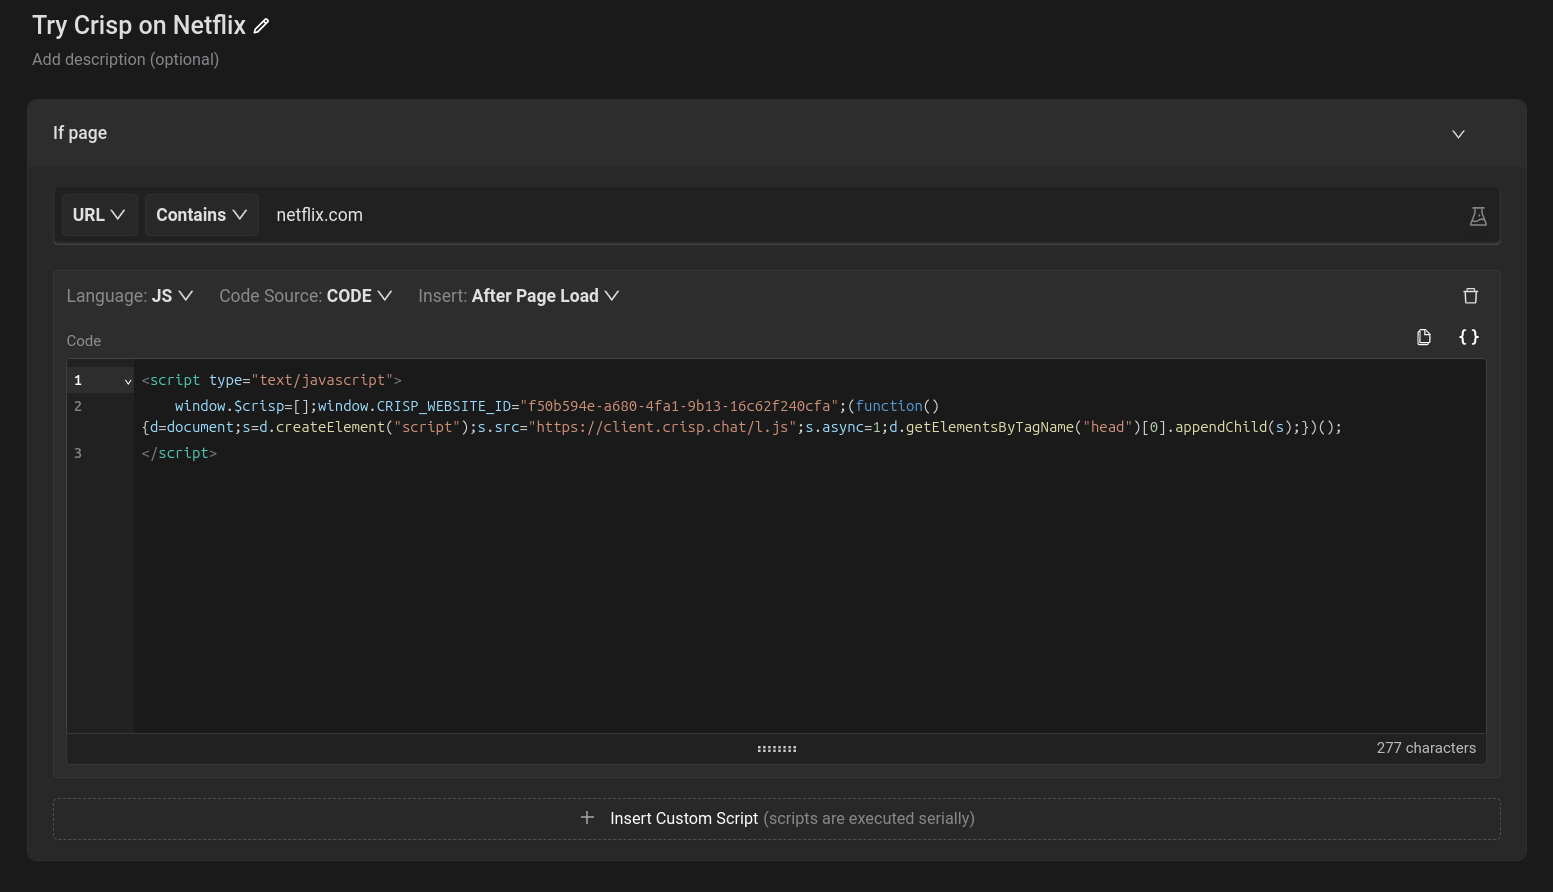This screenshot has width=1553, height=892.
Task: Click the 277 characters counter
Action: [1427, 747]
